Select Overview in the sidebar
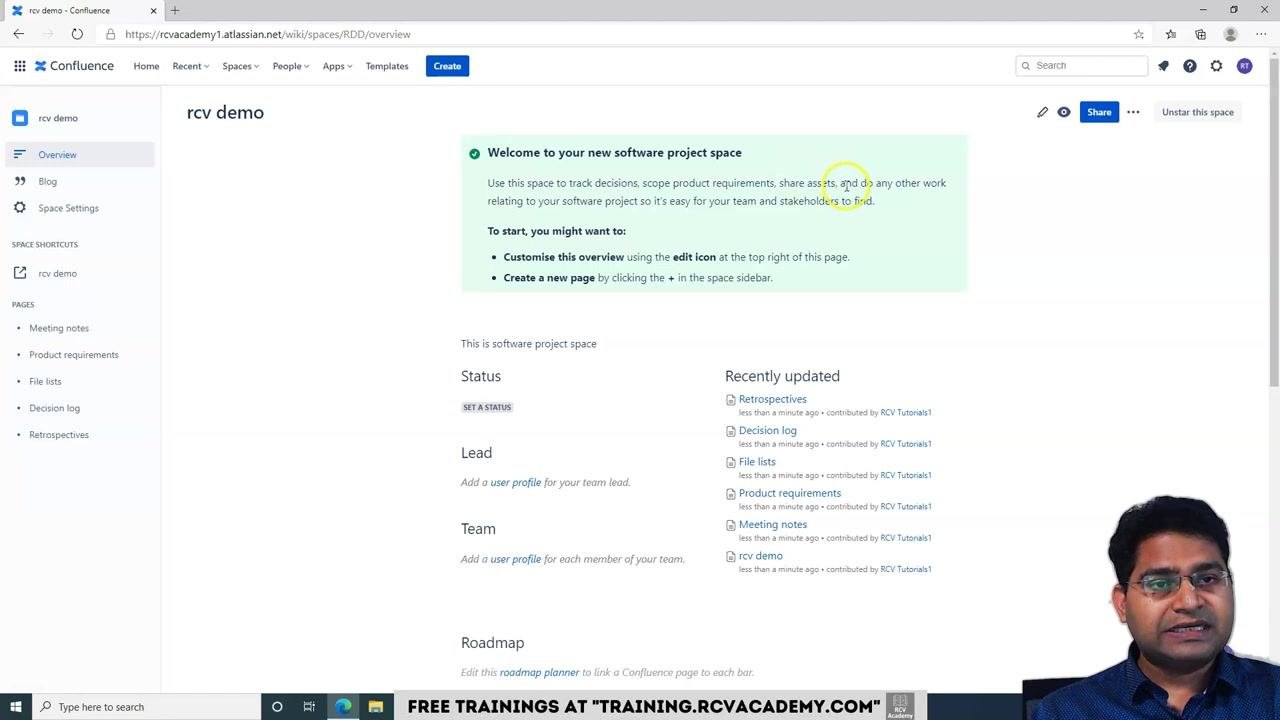Image resolution: width=1280 pixels, height=720 pixels. tap(80, 155)
